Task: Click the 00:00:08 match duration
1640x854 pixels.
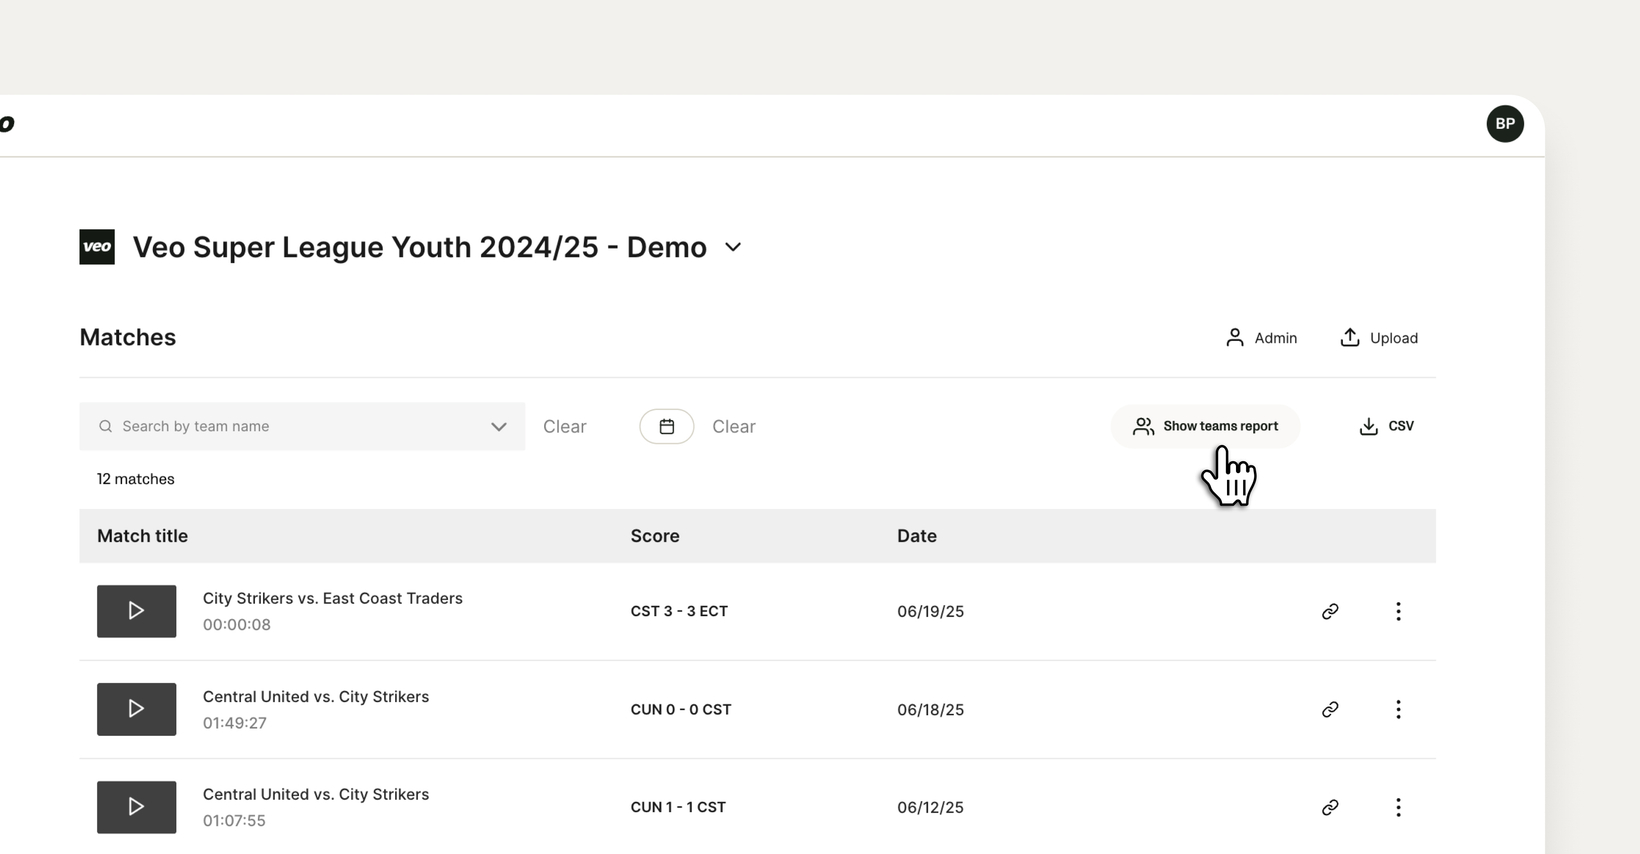Action: (x=237, y=625)
